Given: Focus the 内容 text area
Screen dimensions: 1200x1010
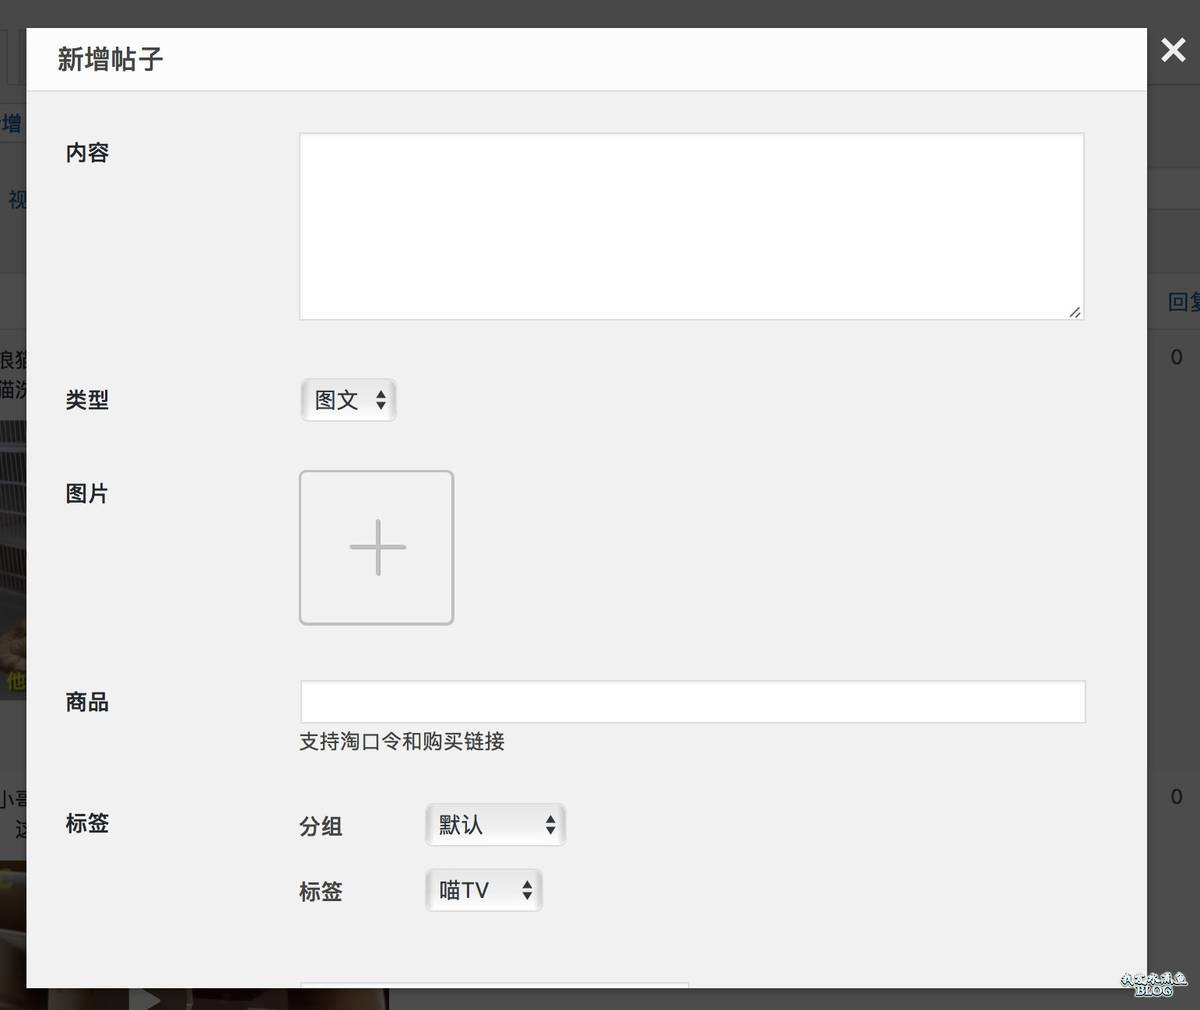Looking at the screenshot, I should pyautogui.click(x=691, y=226).
